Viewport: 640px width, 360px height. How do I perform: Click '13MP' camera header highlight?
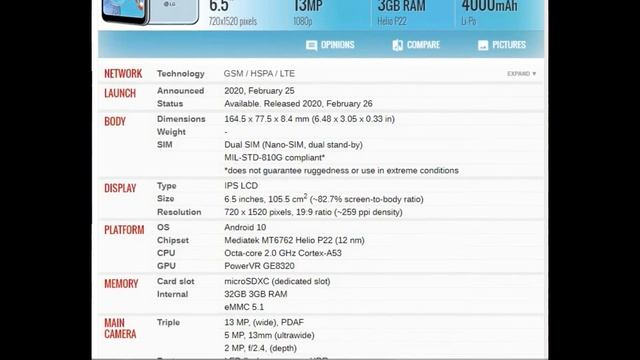click(308, 6)
